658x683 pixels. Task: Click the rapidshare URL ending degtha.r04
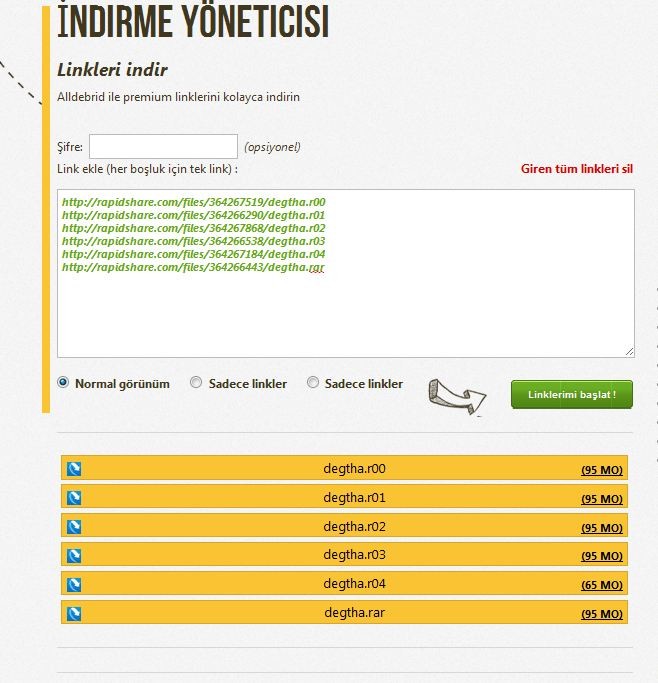194,254
